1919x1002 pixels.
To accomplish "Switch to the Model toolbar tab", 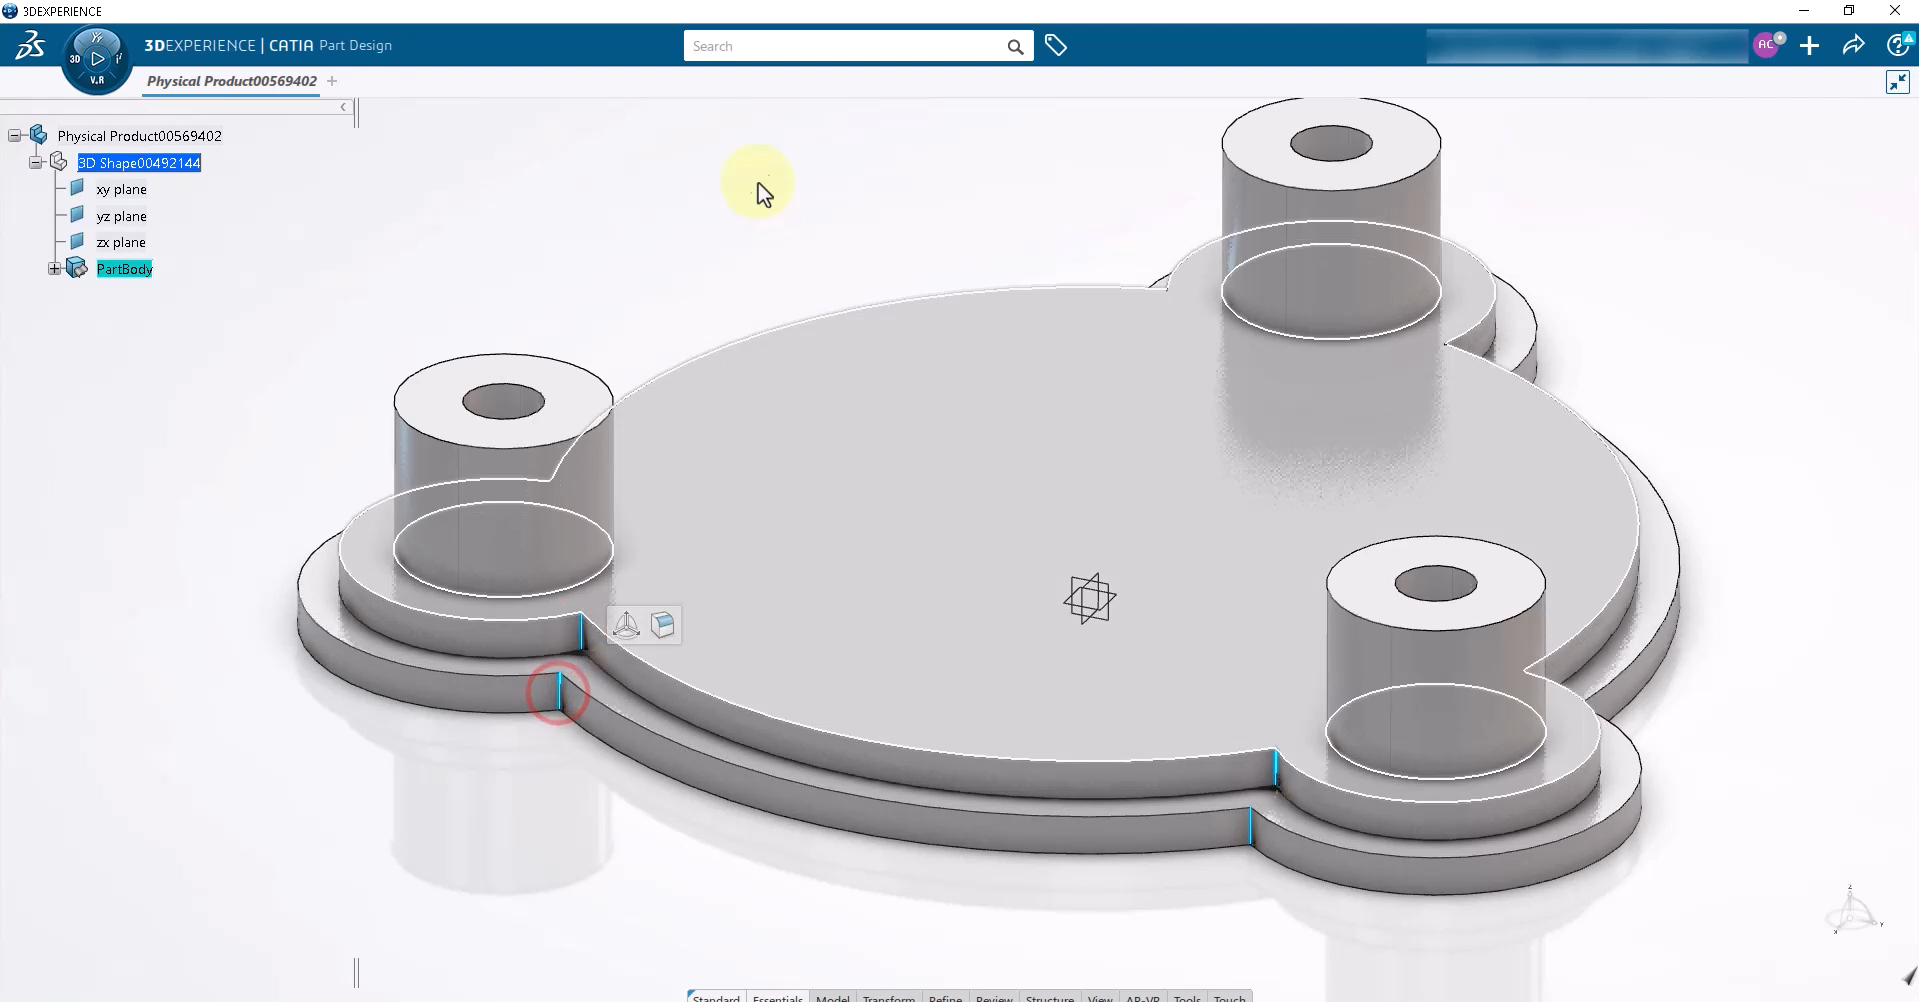I will pyautogui.click(x=832, y=996).
